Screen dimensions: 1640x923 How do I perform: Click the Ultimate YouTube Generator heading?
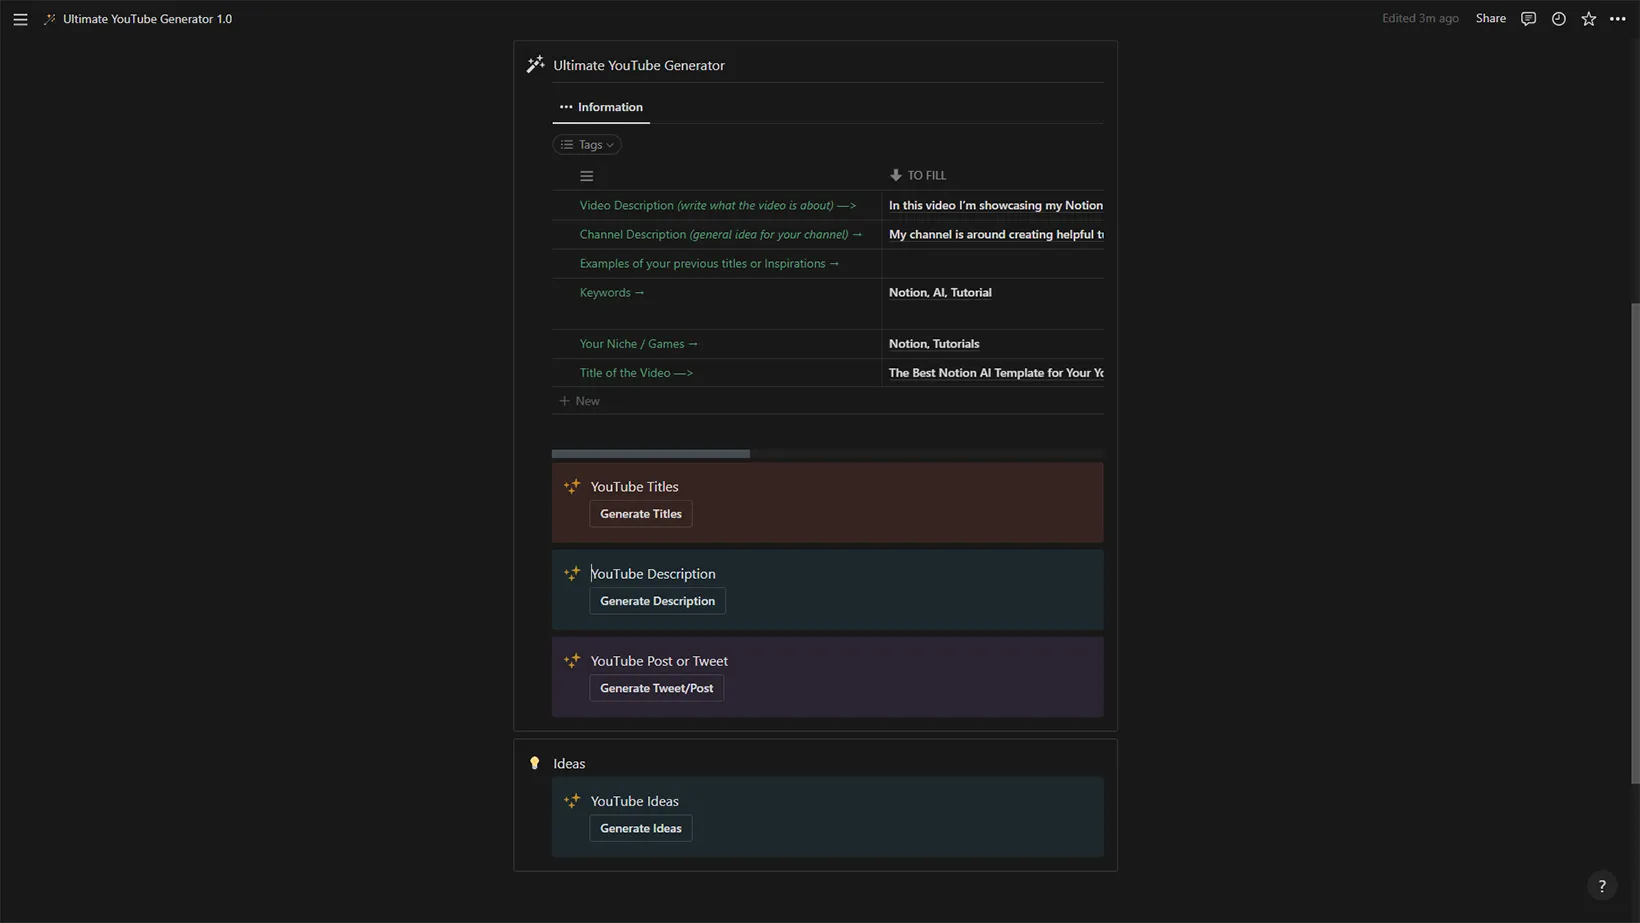pos(639,65)
